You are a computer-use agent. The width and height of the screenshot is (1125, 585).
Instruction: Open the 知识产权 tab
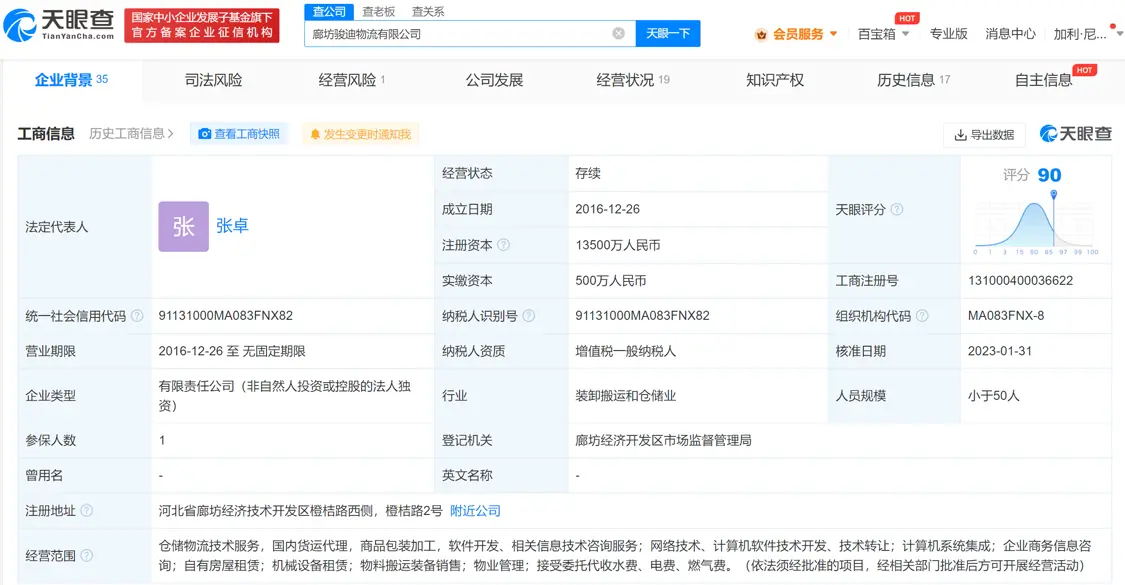pos(774,80)
